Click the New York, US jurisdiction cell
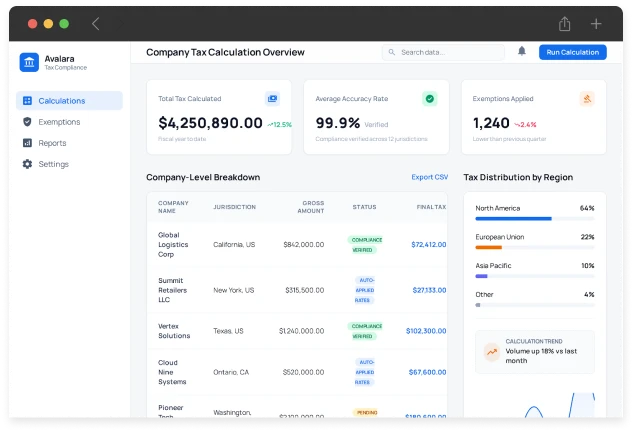The image size is (634, 432). [x=234, y=290]
